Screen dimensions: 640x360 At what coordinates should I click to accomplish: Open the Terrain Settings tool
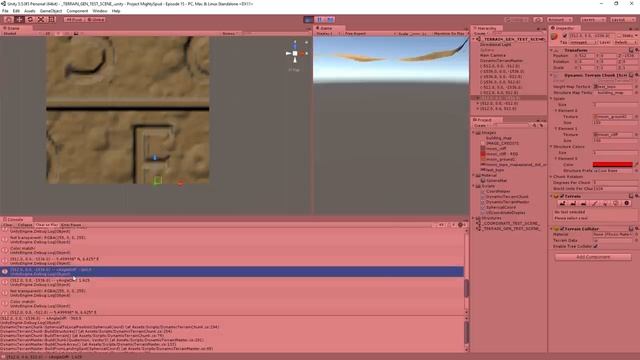point(627,203)
